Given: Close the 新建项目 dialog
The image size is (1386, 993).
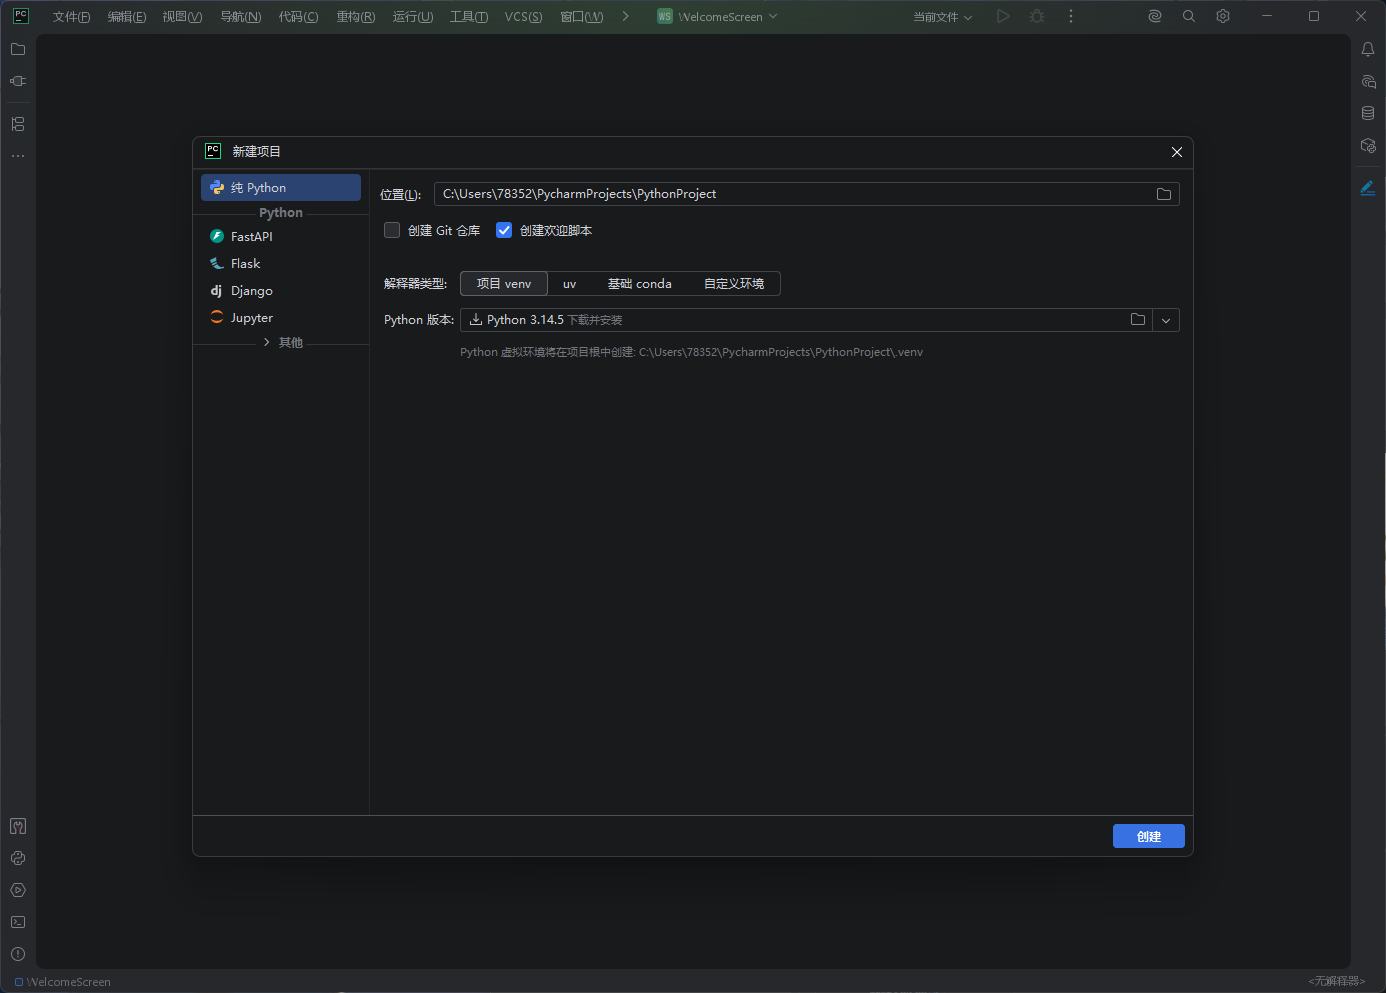Looking at the screenshot, I should pyautogui.click(x=1177, y=152).
